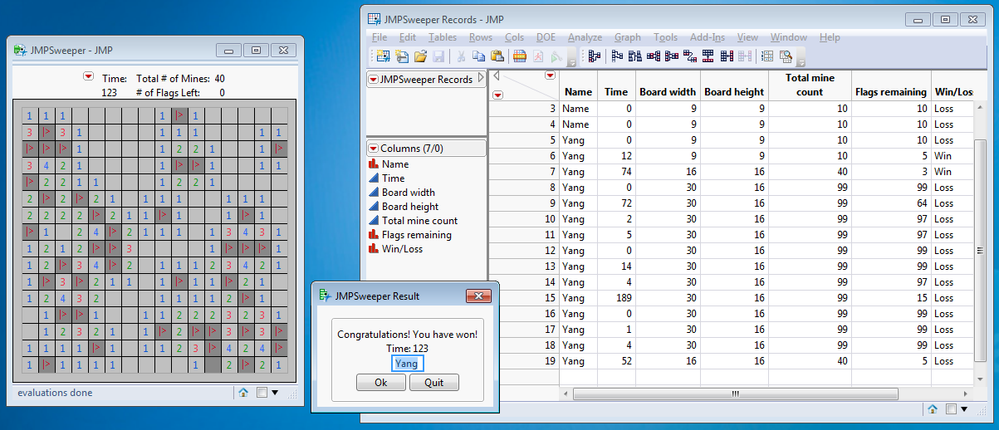The image size is (999, 430).
Task: Open the Tables menu
Action: [442, 38]
